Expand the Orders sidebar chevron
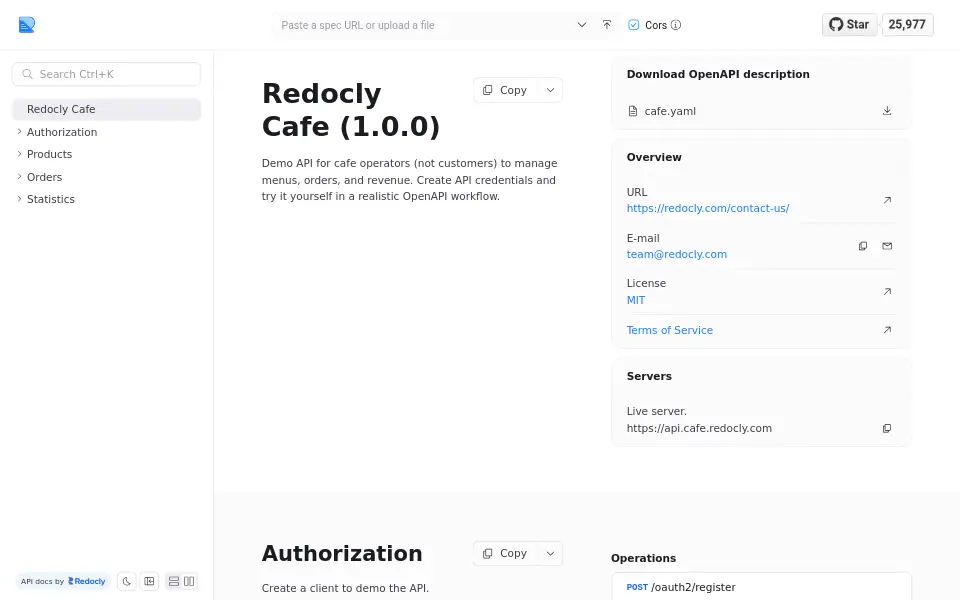Image resolution: width=960 pixels, height=600 pixels. [x=19, y=176]
